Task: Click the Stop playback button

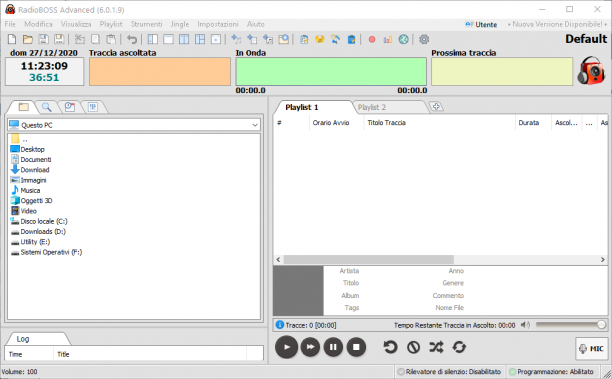Action: click(x=356, y=347)
